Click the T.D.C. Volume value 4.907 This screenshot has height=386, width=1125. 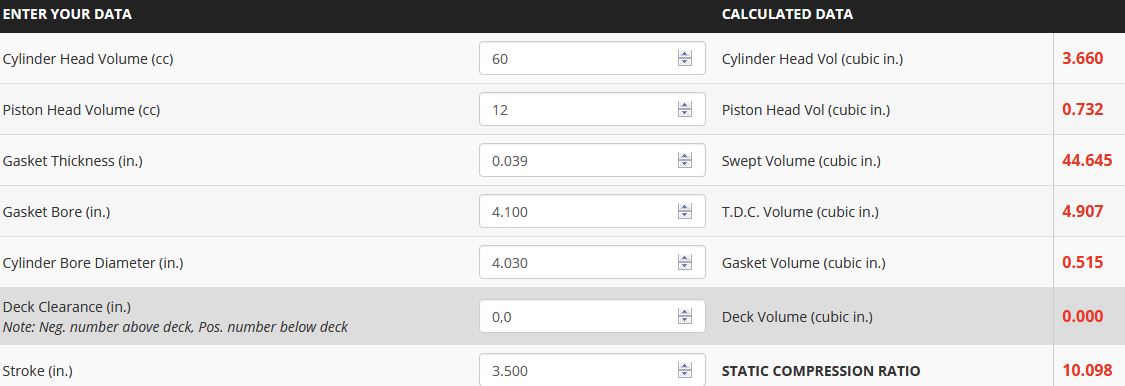tap(1083, 211)
